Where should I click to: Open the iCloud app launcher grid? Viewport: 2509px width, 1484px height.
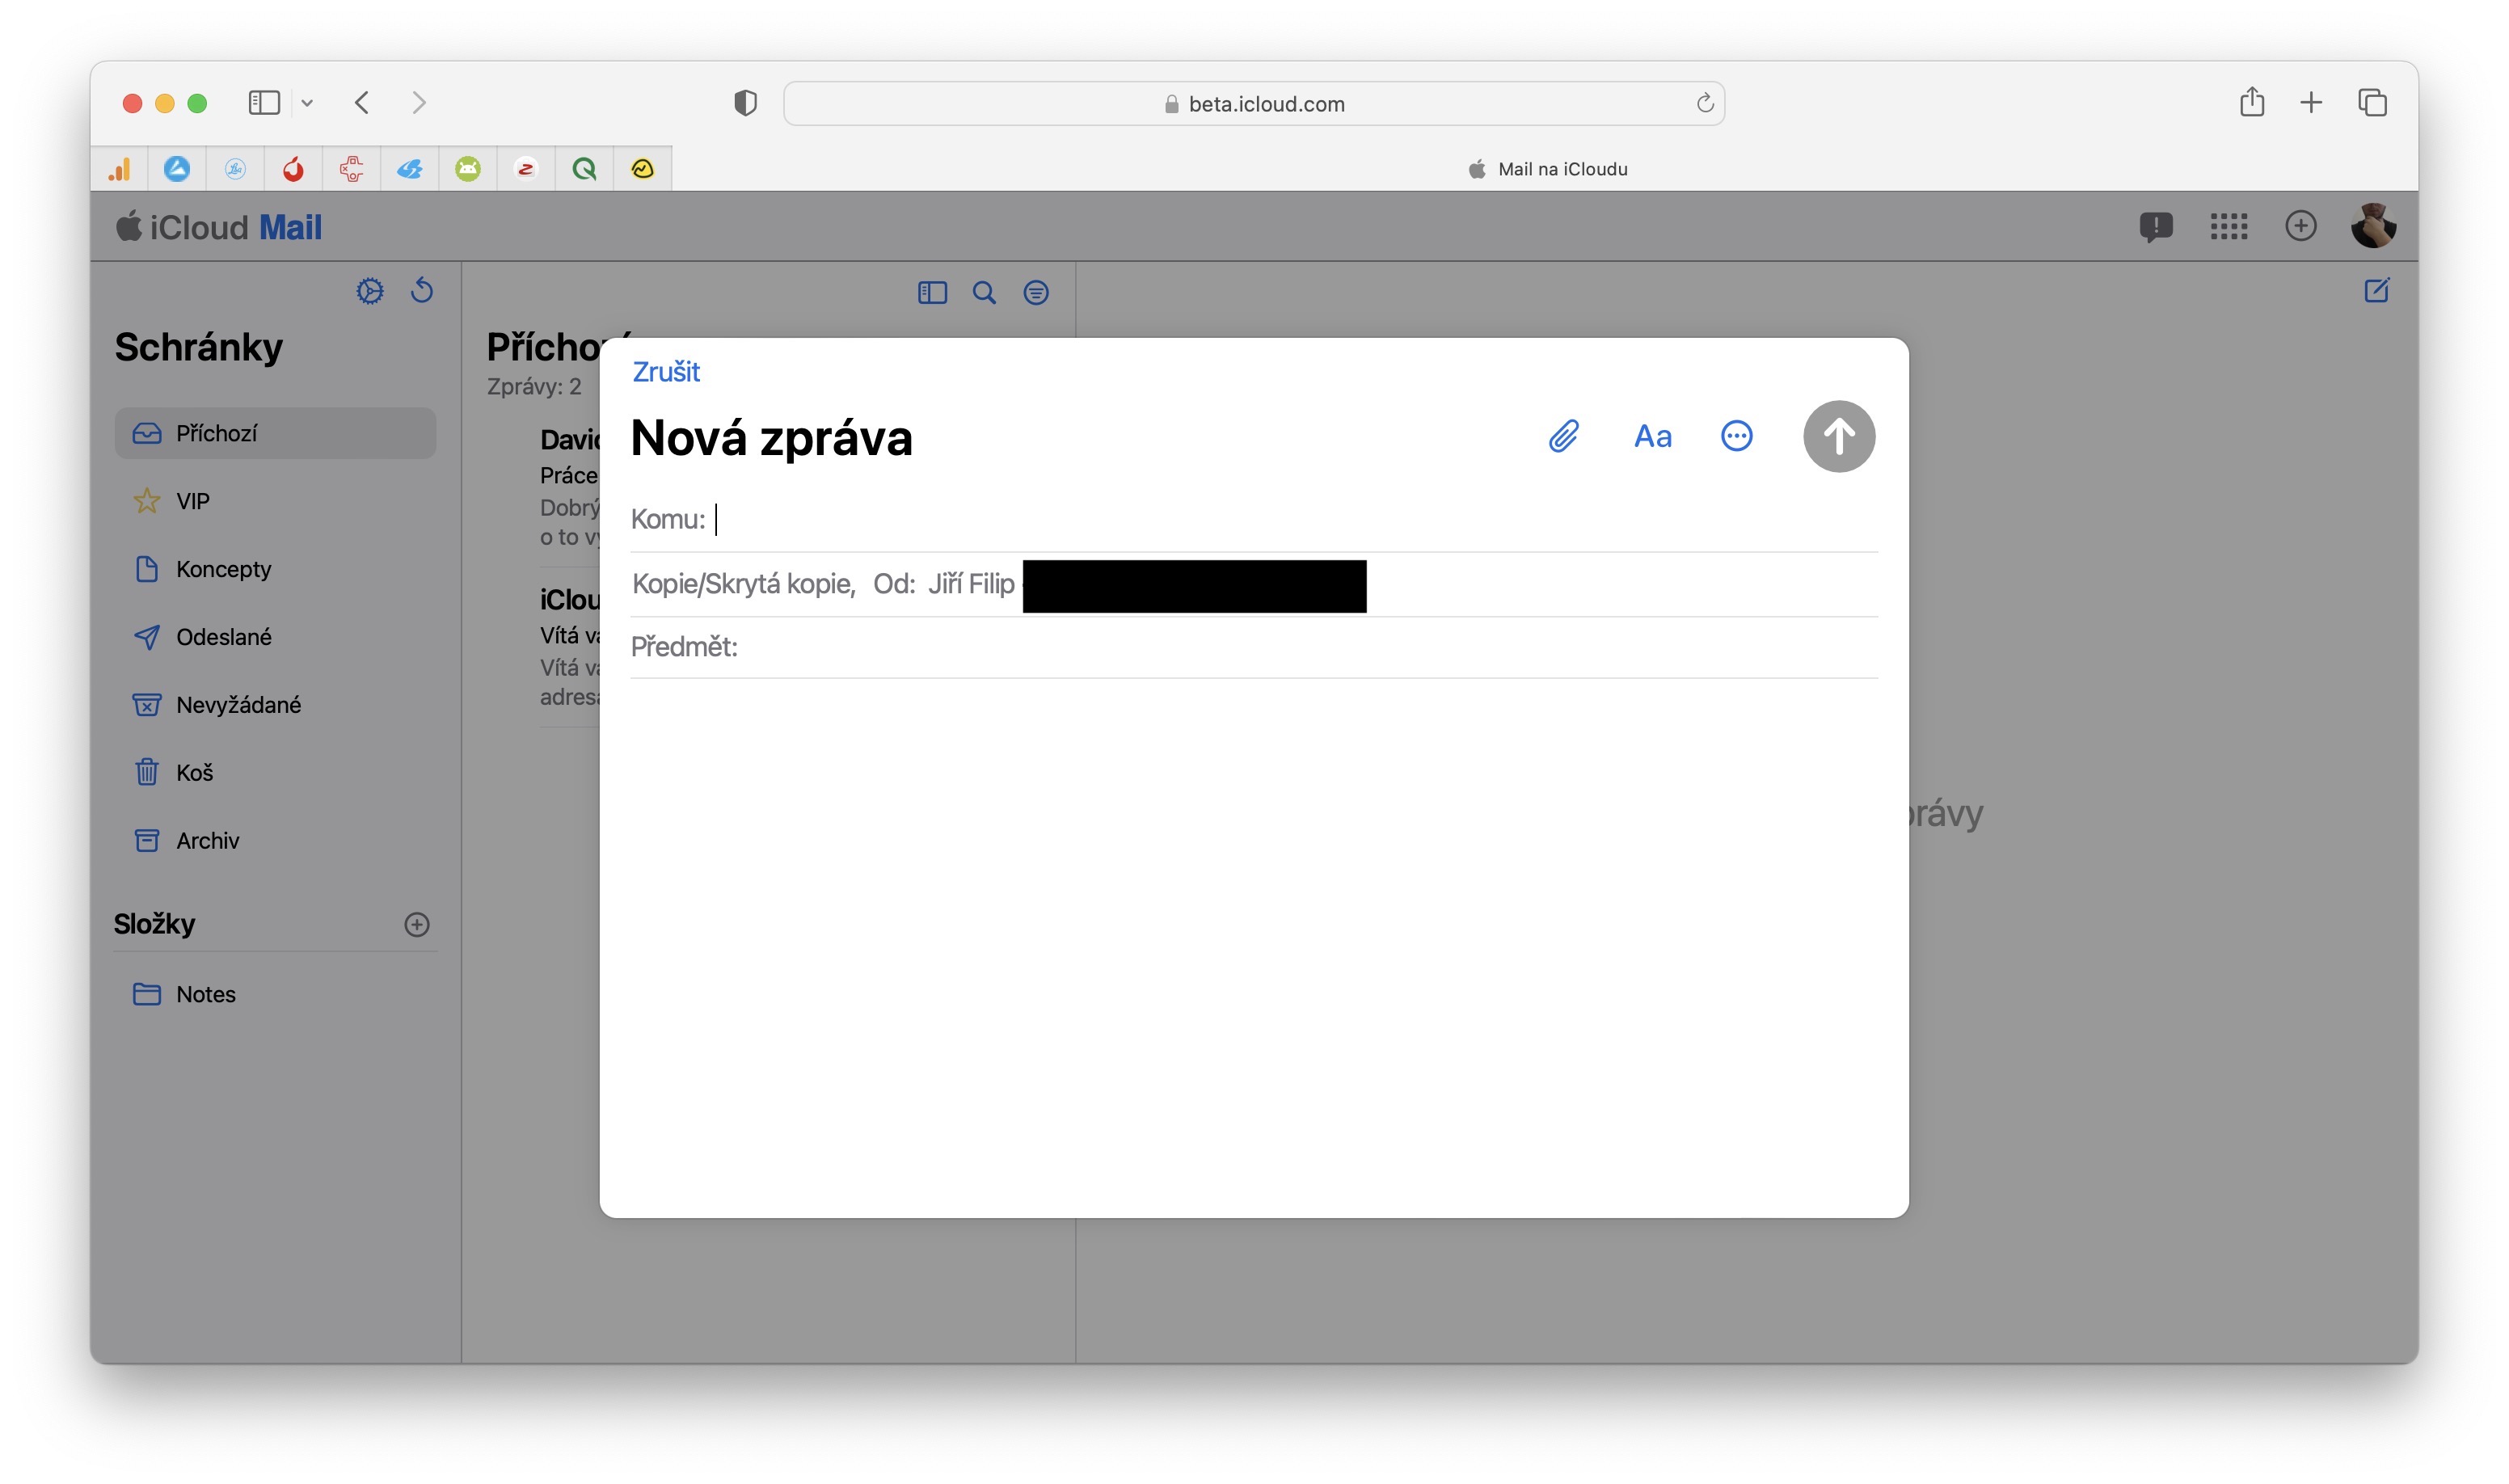[2228, 227]
